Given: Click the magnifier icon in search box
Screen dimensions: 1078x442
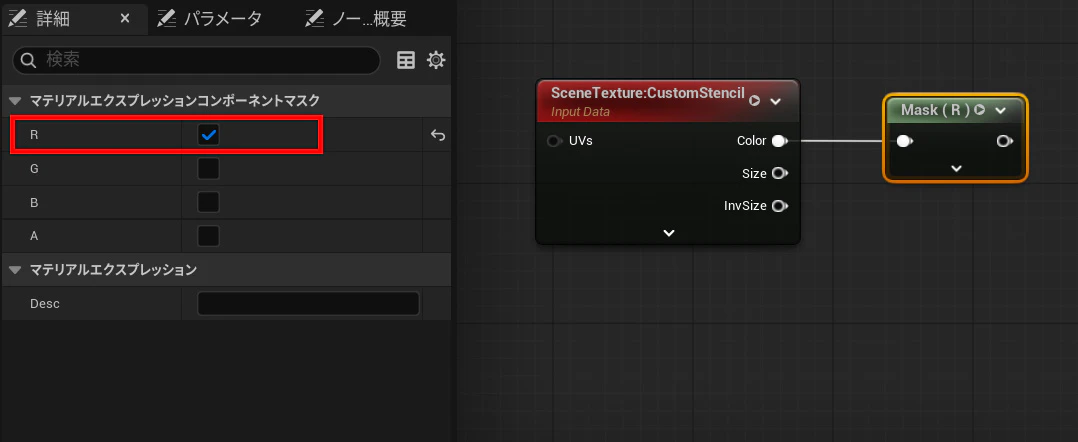Looking at the screenshot, I should [x=29, y=60].
